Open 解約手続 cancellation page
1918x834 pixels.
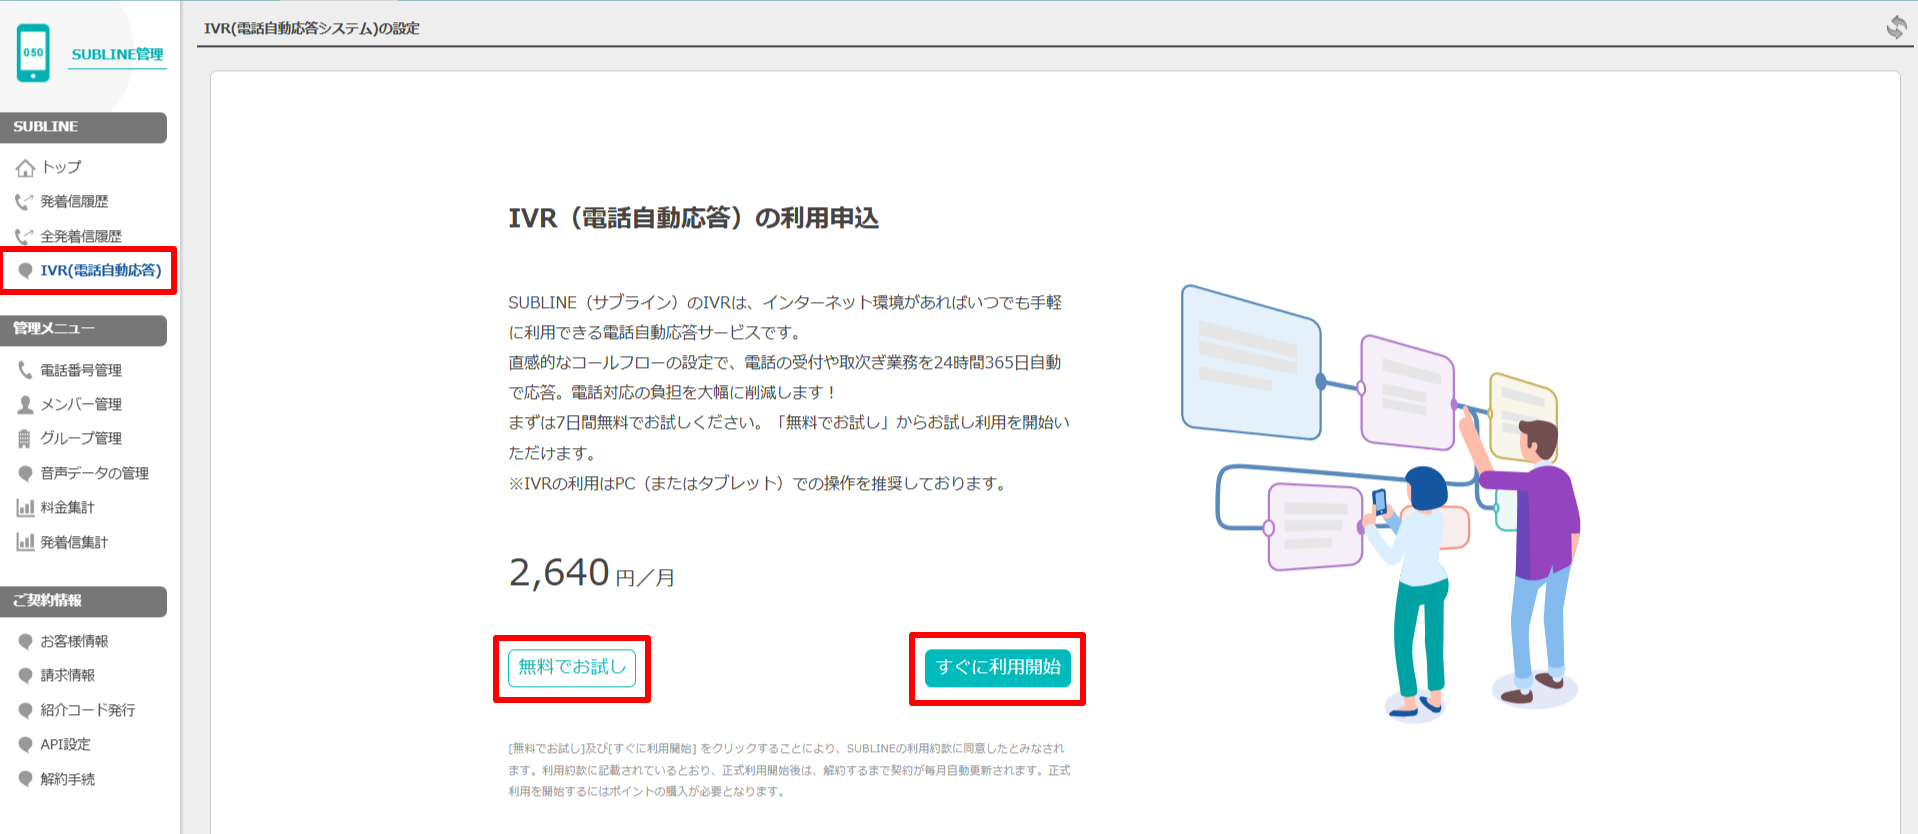coord(67,779)
